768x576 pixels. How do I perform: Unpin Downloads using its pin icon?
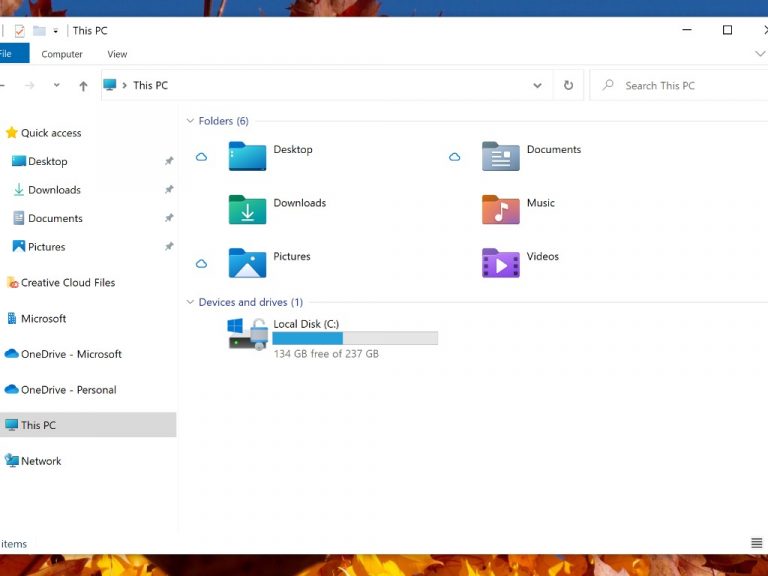click(169, 189)
